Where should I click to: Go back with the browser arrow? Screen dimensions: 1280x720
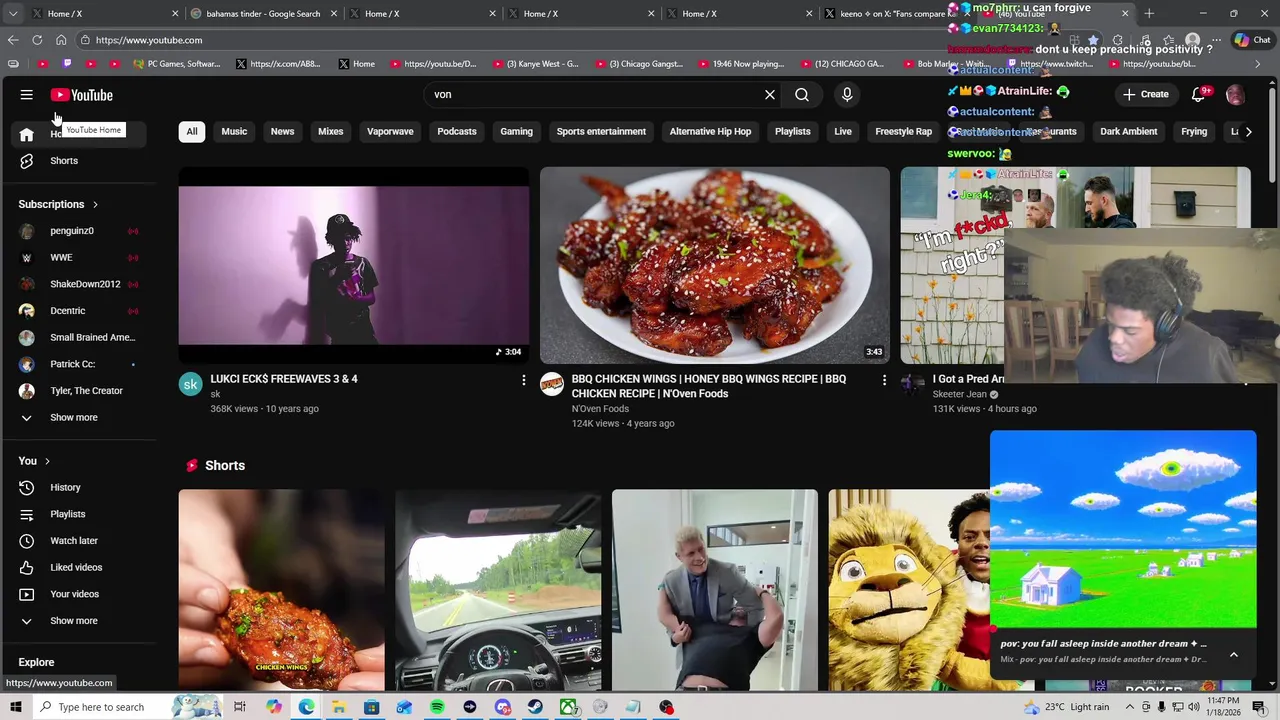(x=13, y=40)
